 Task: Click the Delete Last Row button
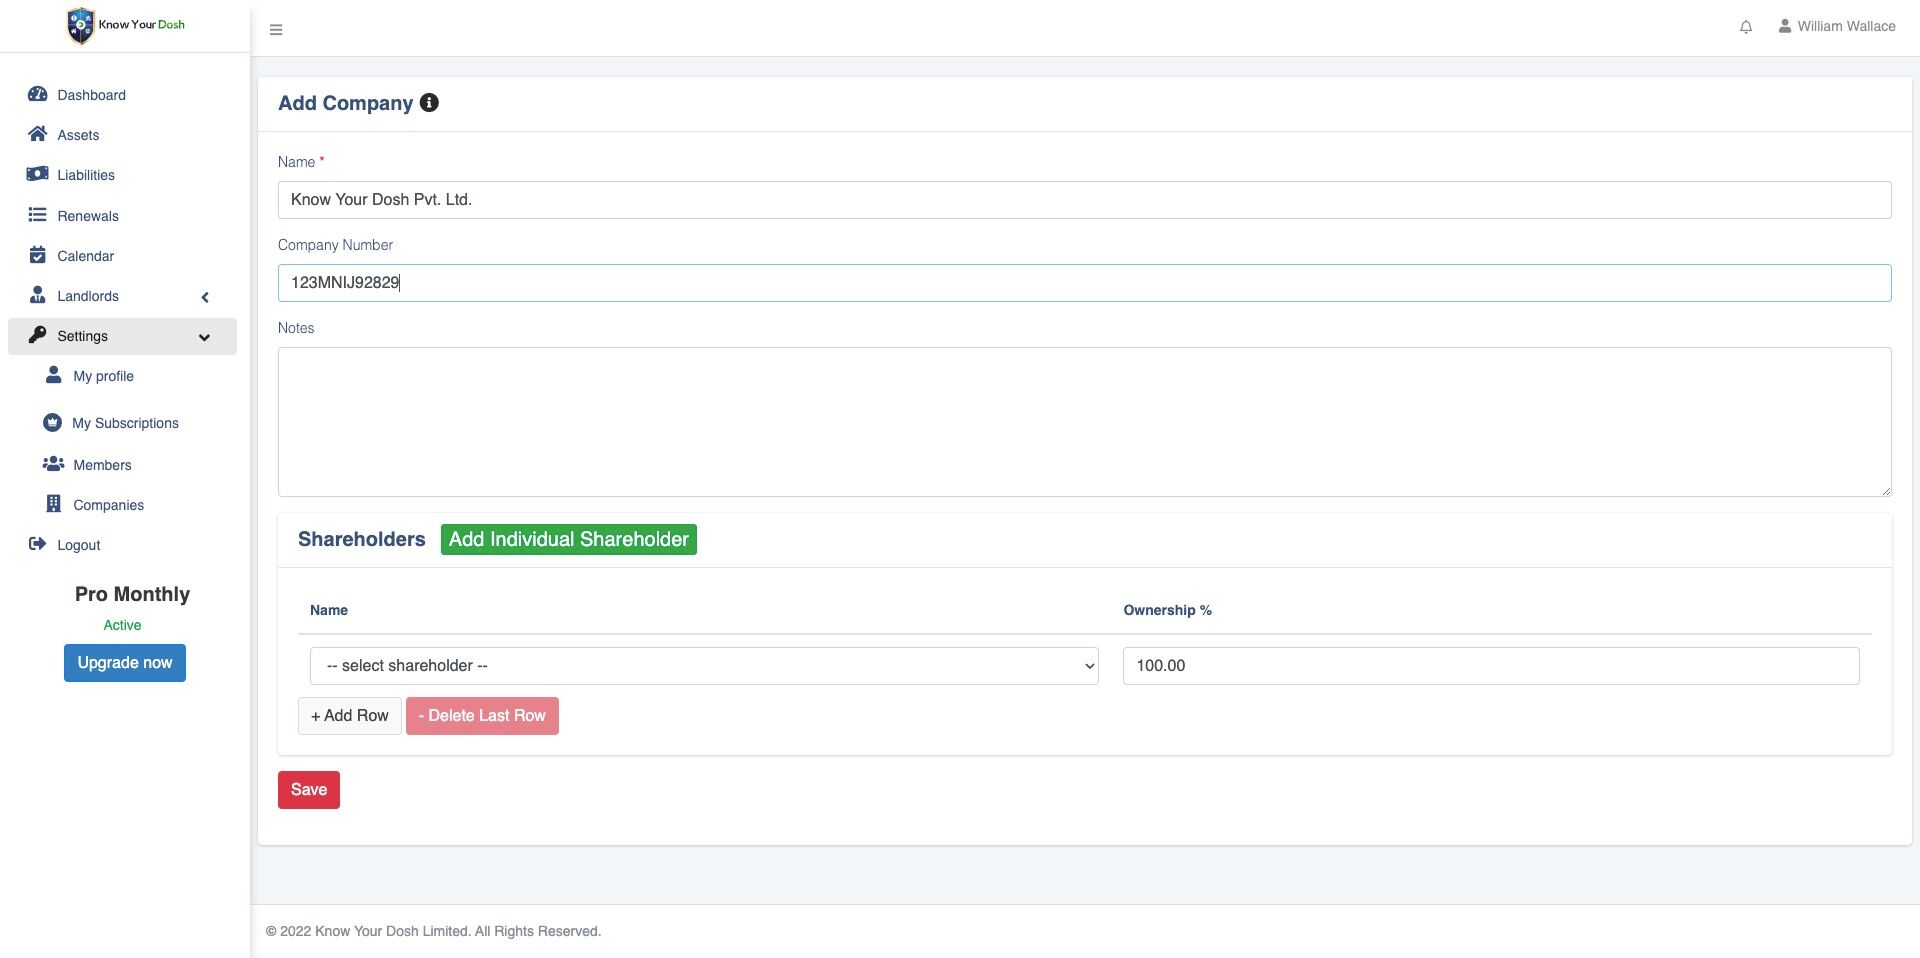pyautogui.click(x=482, y=716)
